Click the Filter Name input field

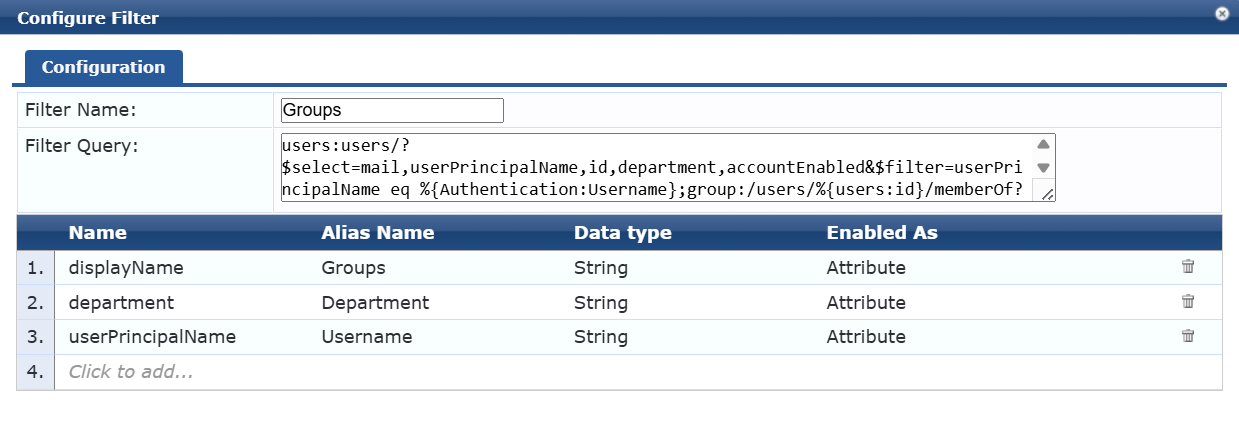pyautogui.click(x=392, y=110)
